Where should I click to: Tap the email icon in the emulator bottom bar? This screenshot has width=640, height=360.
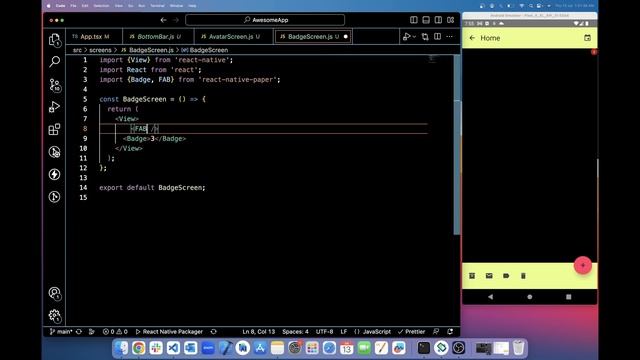click(x=489, y=276)
